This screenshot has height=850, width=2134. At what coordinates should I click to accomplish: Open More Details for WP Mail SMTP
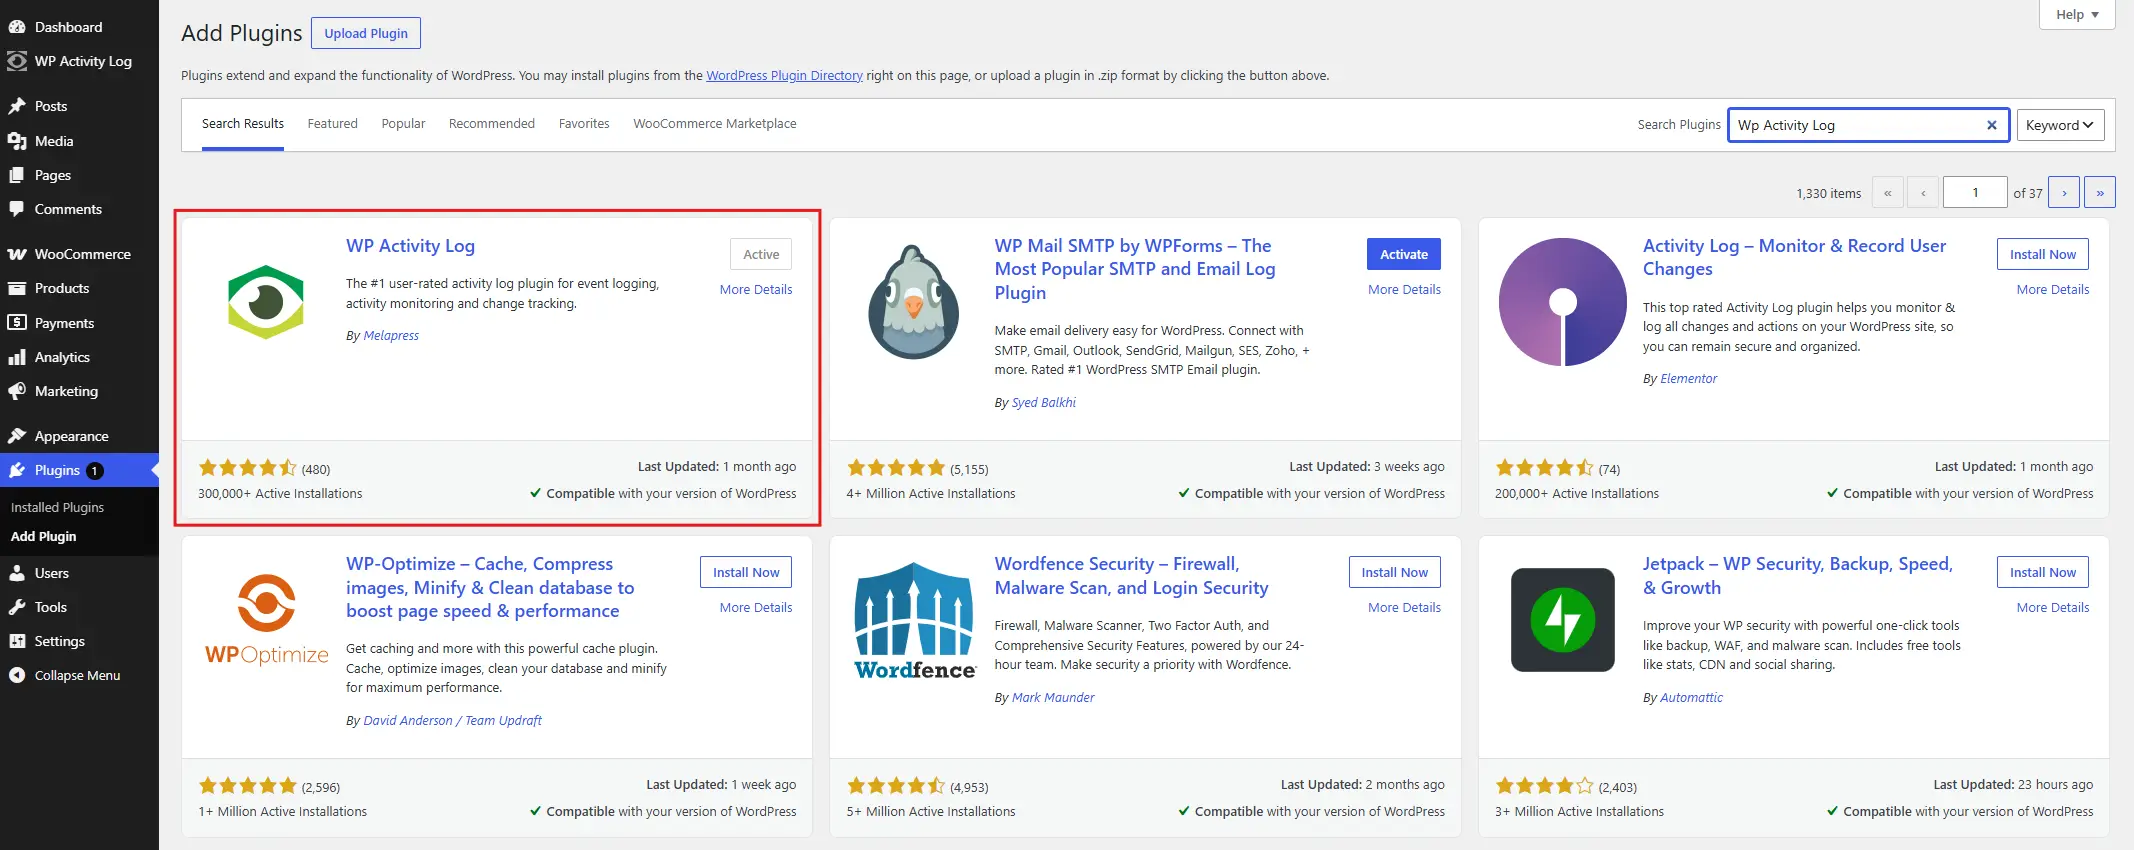coord(1405,290)
